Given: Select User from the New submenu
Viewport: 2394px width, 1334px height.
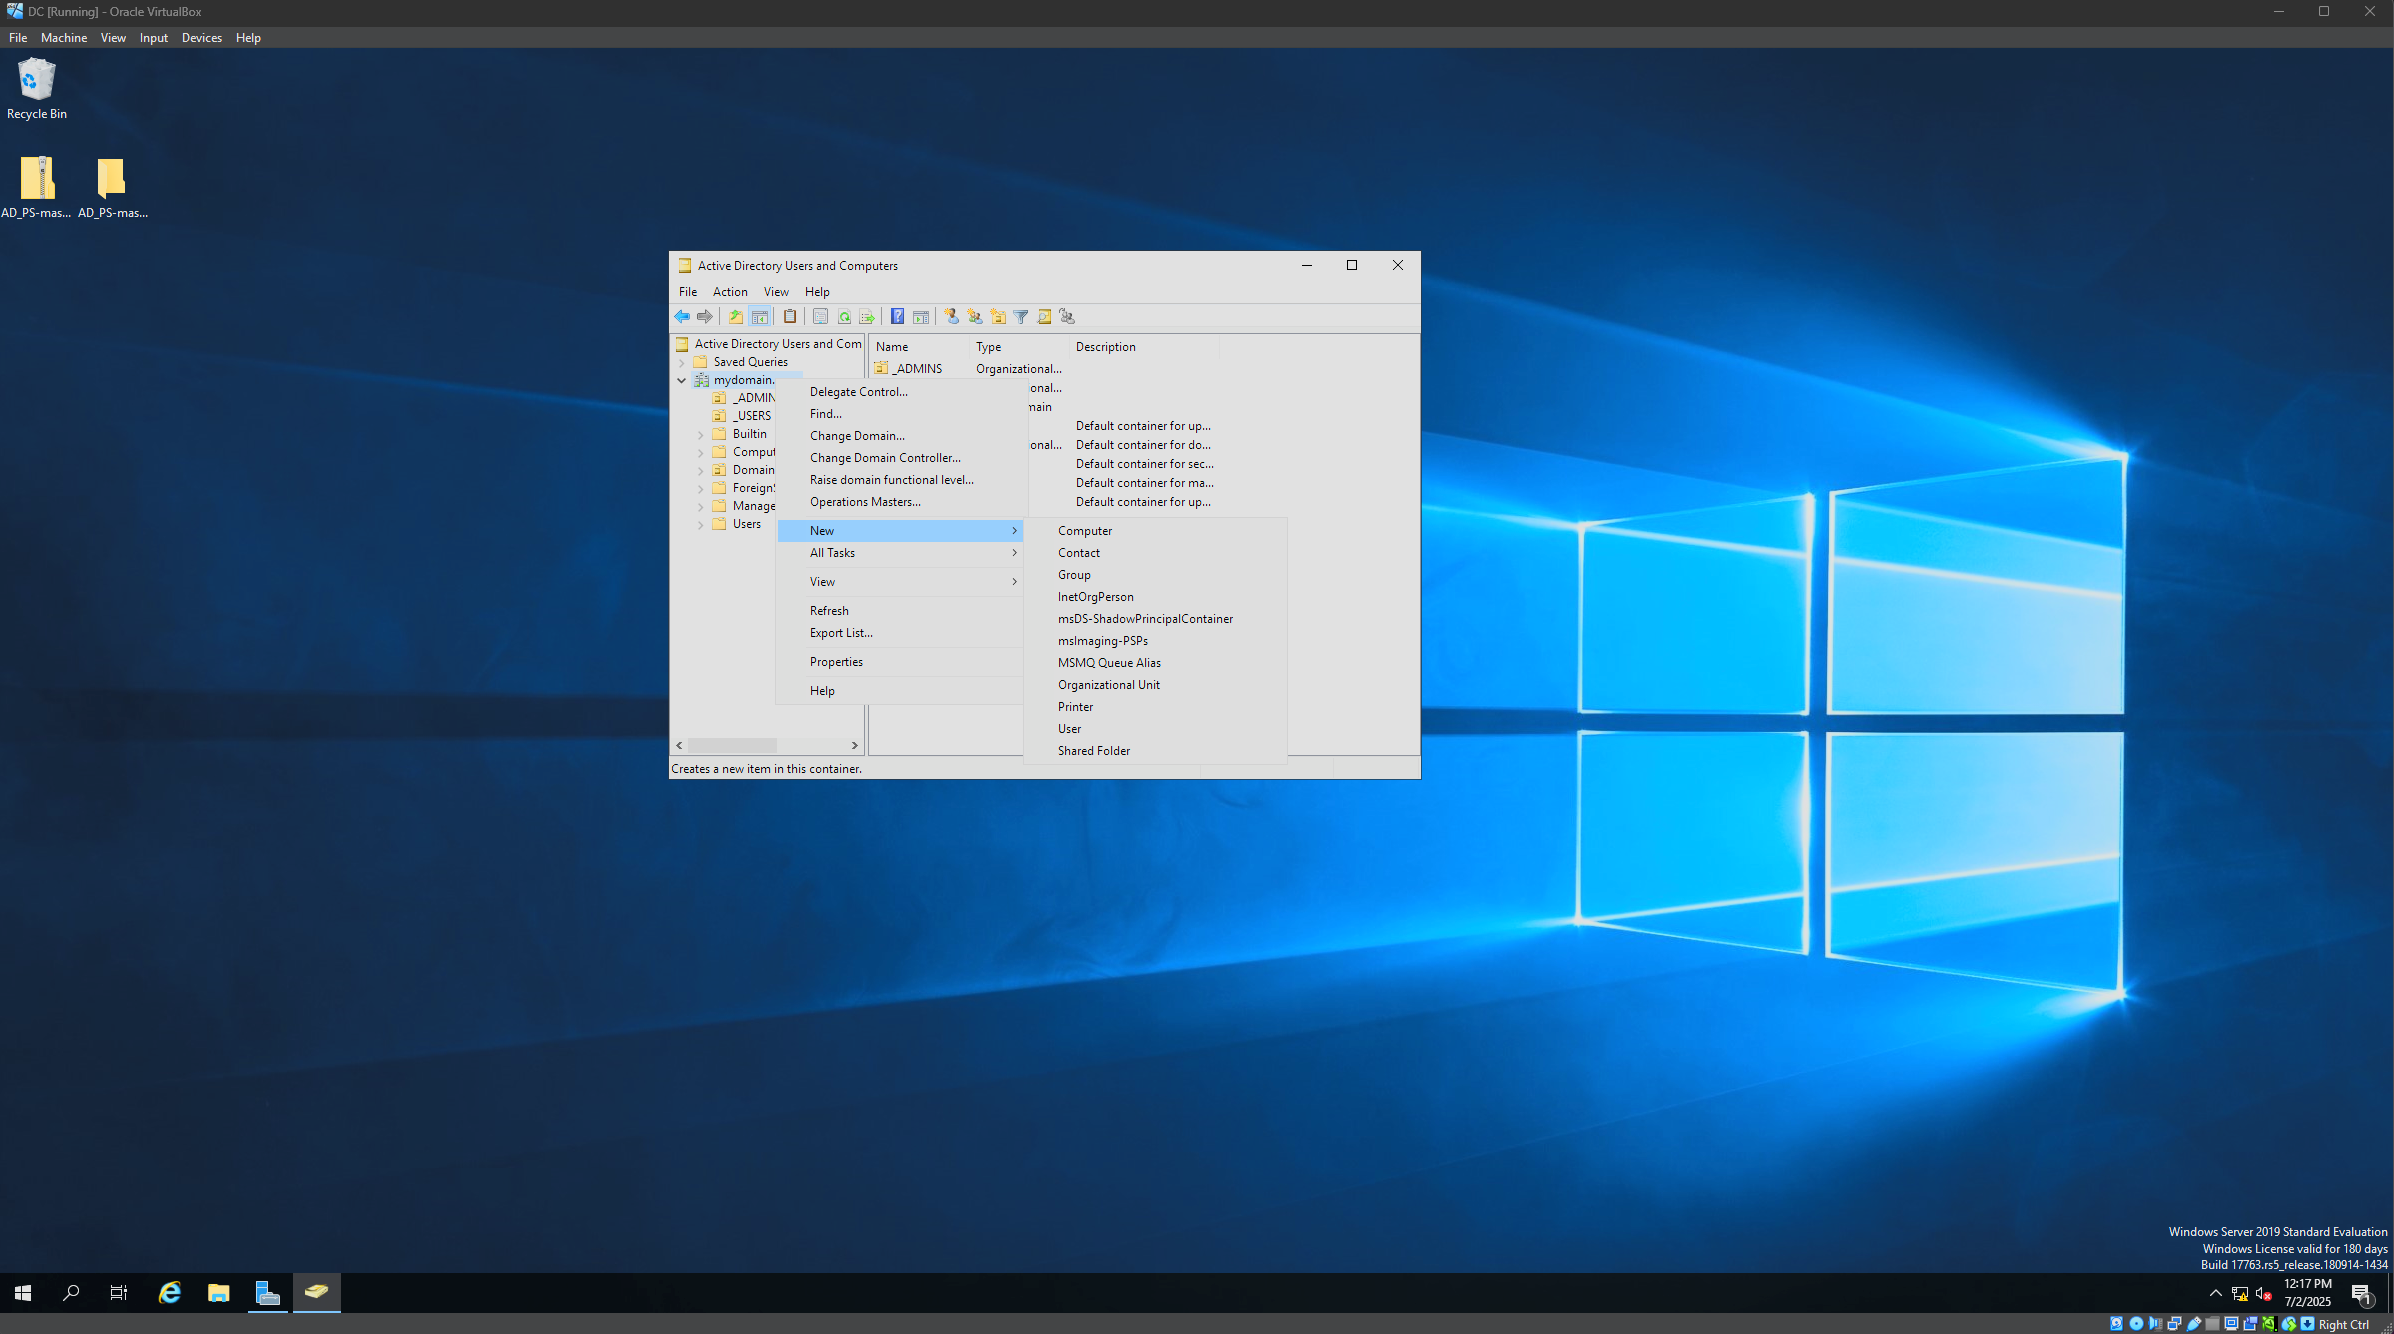Looking at the screenshot, I should tap(1155, 729).
